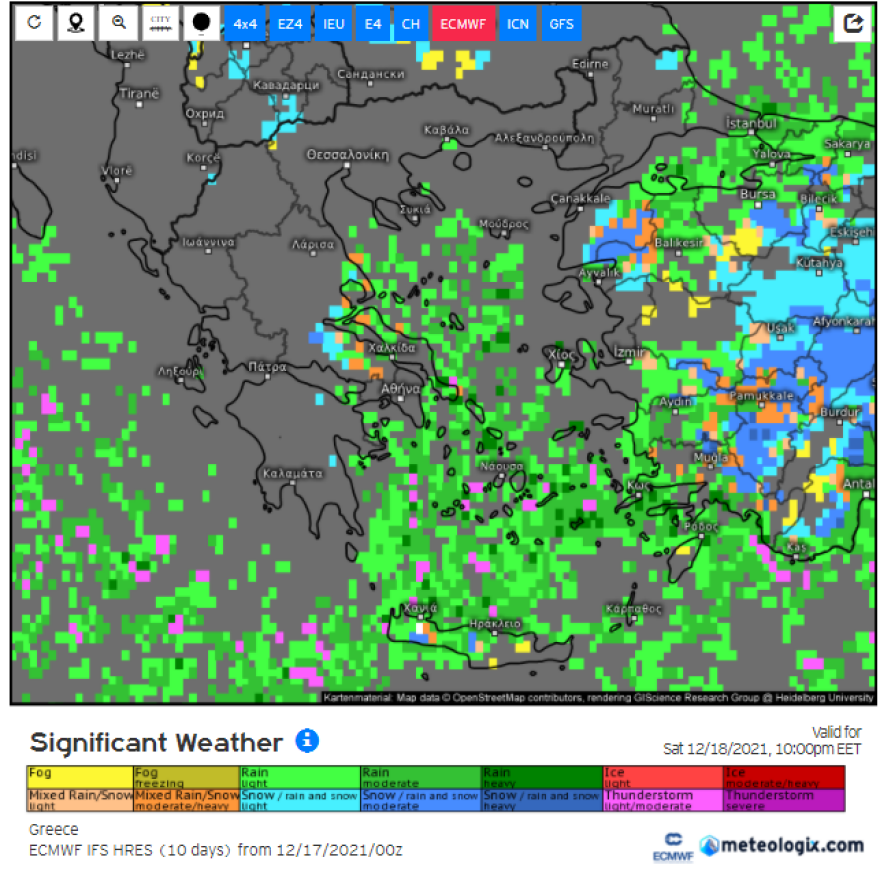The height and width of the screenshot is (872, 880).
Task: Select the active ECMWF model tab
Action: (463, 23)
